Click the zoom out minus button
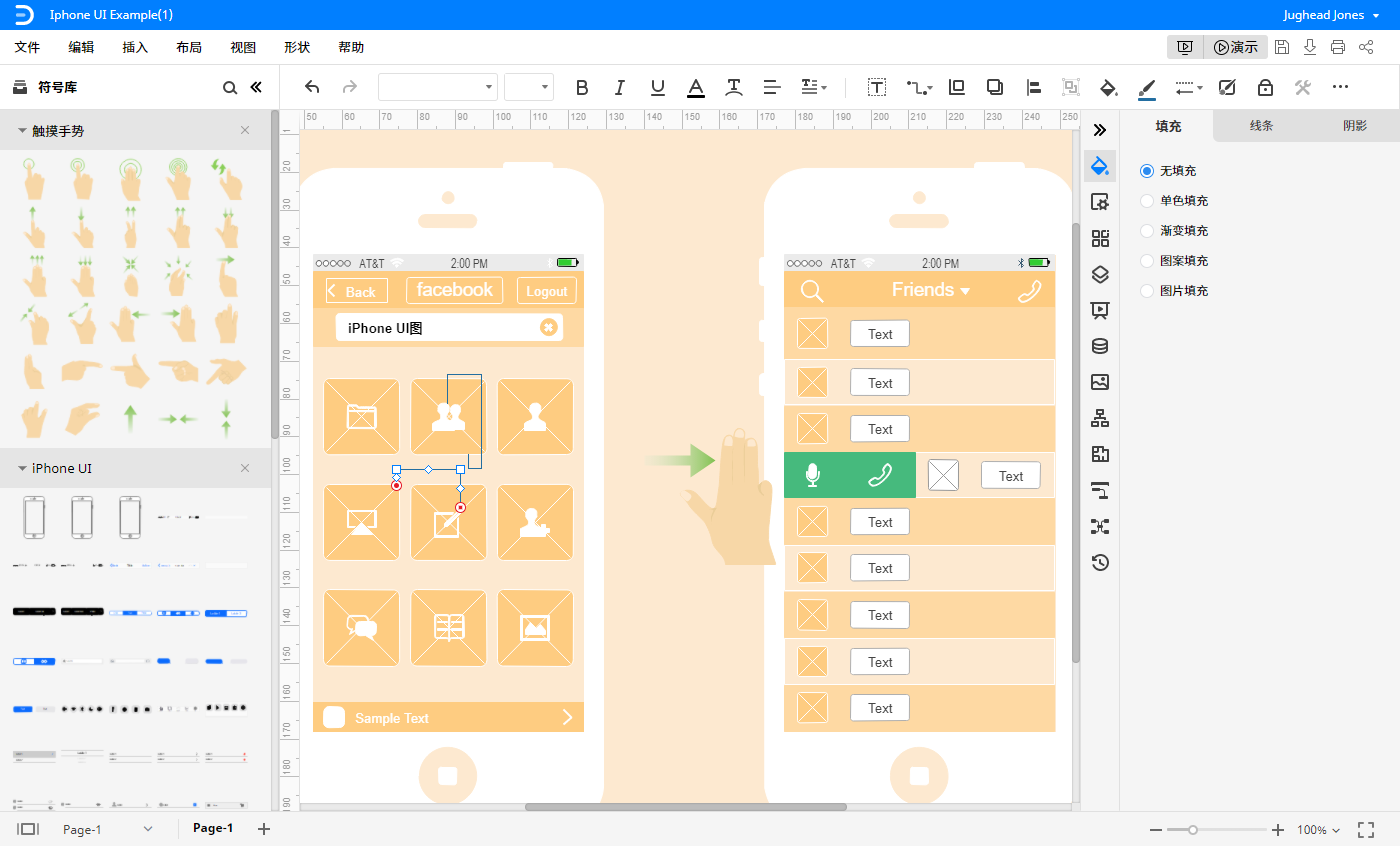1400x846 pixels. click(x=1156, y=830)
